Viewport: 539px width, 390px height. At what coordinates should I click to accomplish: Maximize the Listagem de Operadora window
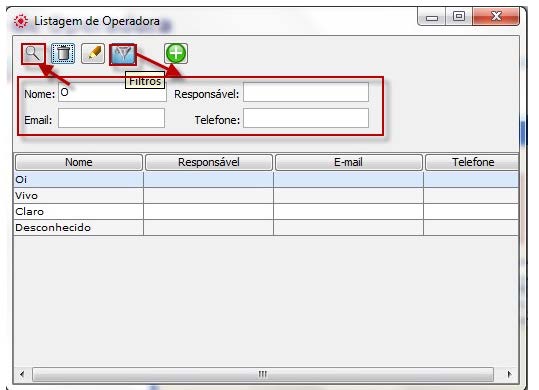click(459, 16)
